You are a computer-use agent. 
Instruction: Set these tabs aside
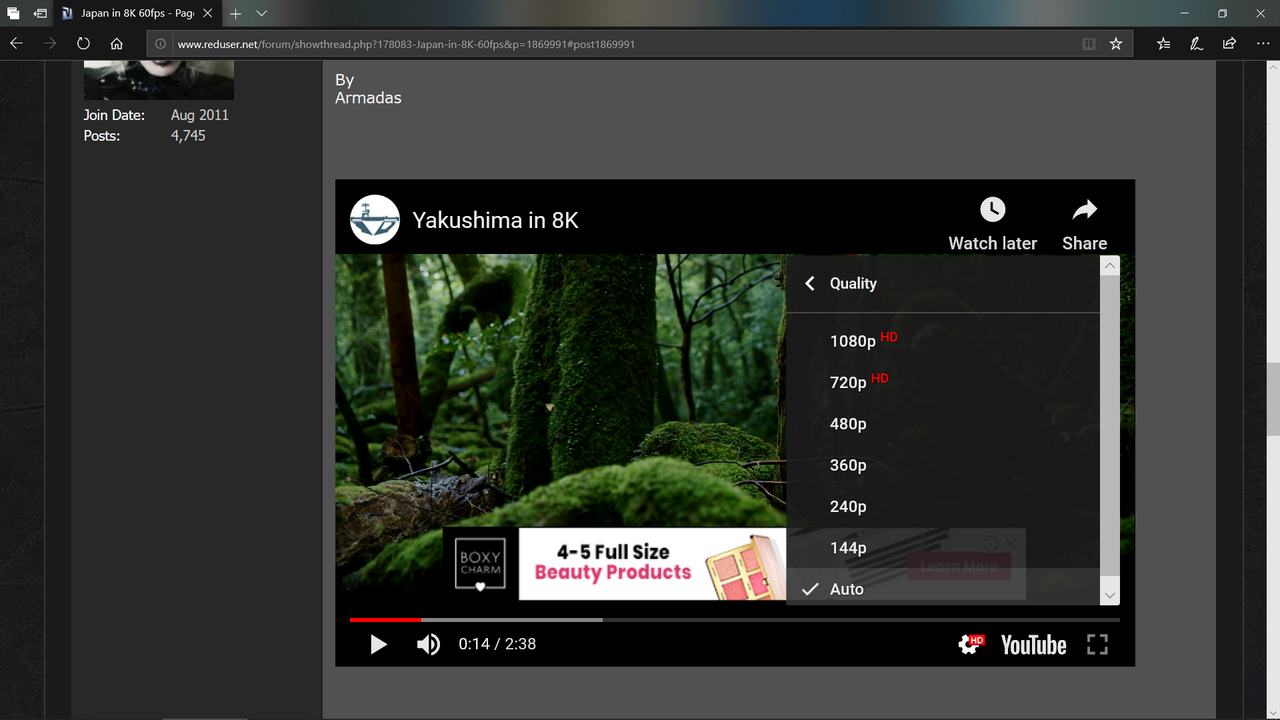40,14
